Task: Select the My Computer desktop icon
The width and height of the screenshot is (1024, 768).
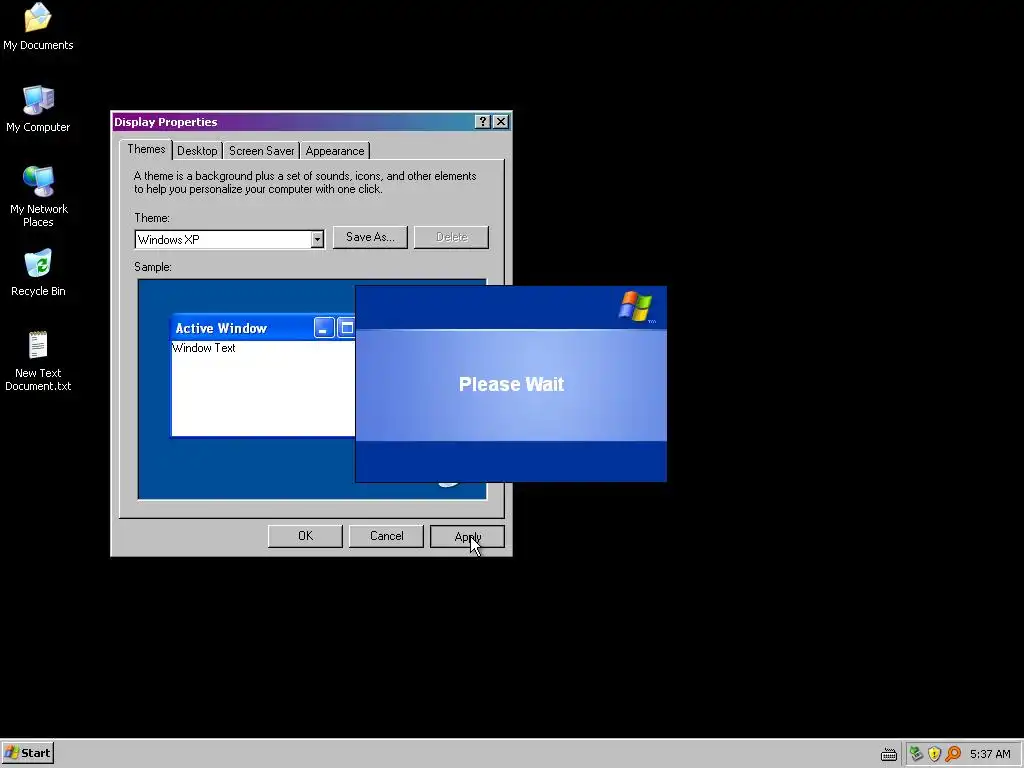Action: (x=38, y=108)
